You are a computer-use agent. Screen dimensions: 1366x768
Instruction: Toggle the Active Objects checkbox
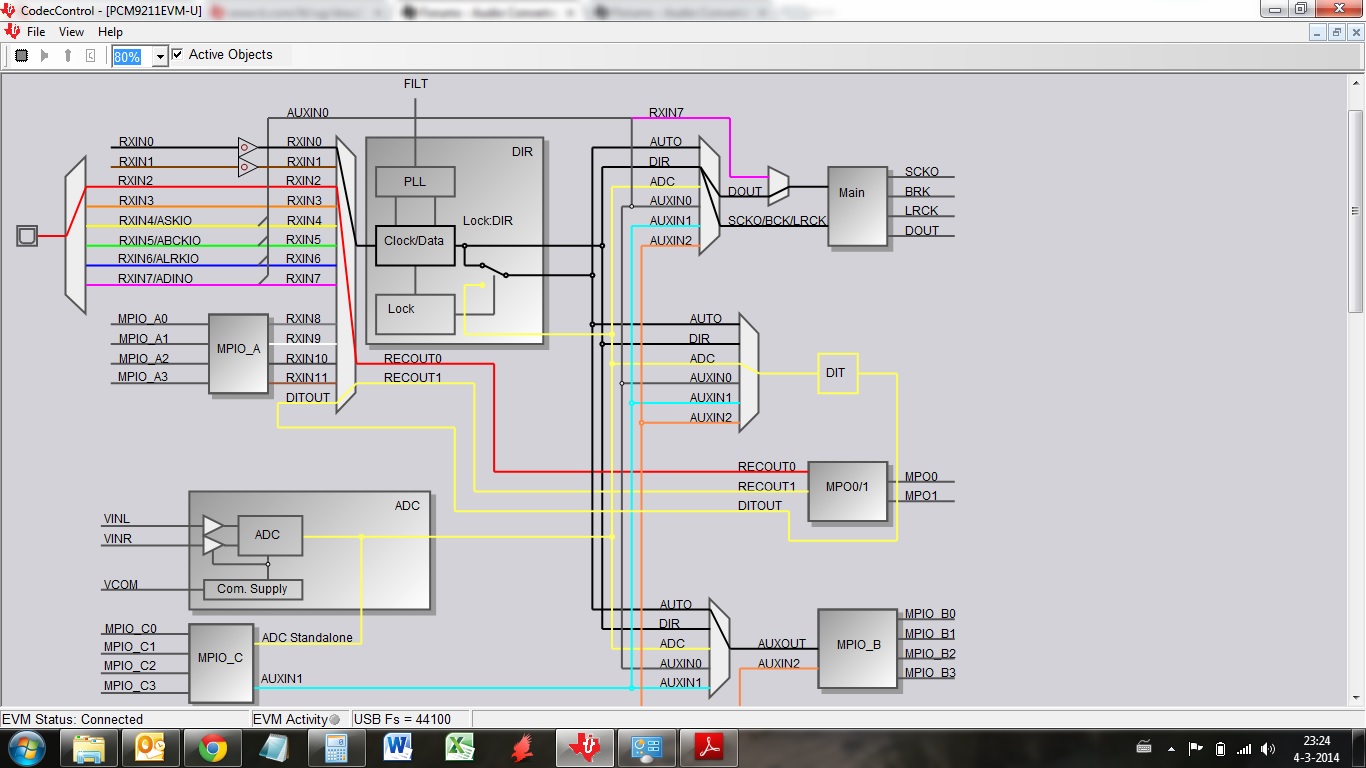click(177, 55)
